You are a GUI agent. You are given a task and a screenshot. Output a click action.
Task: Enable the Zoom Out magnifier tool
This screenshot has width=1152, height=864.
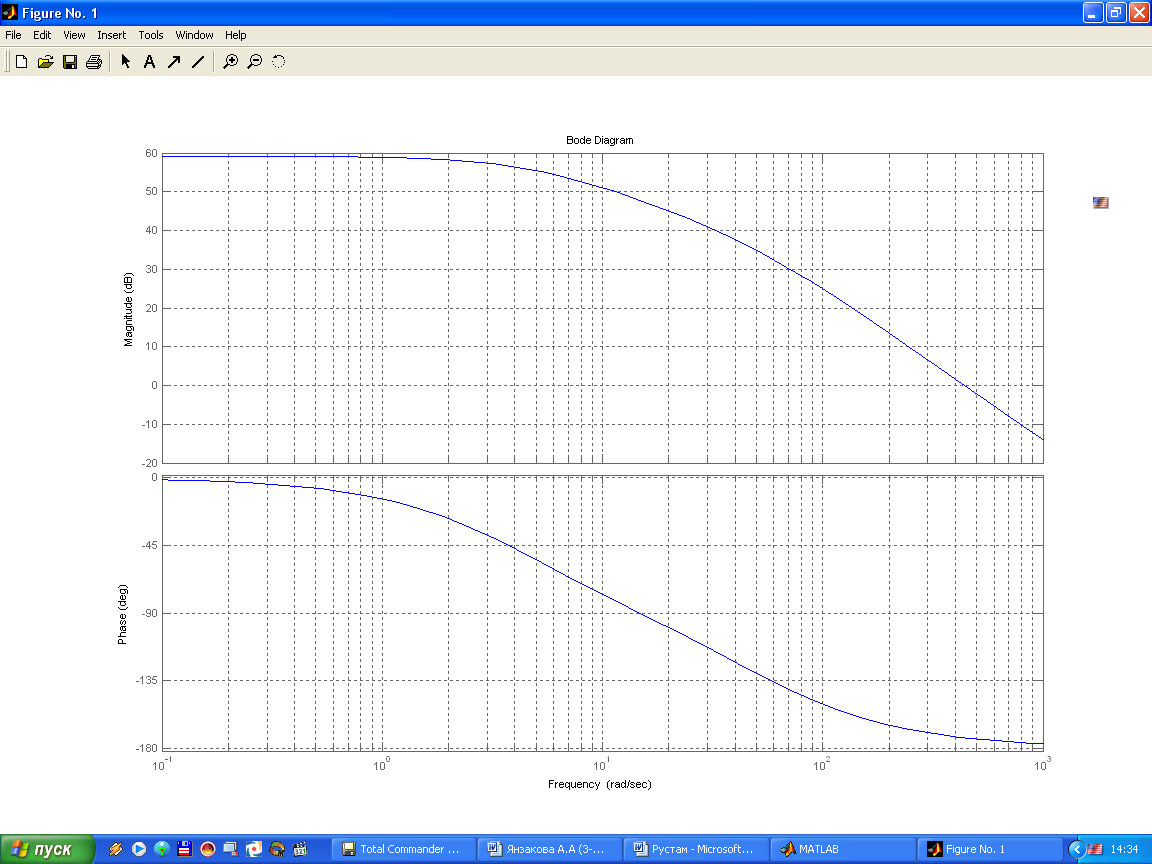pos(255,62)
